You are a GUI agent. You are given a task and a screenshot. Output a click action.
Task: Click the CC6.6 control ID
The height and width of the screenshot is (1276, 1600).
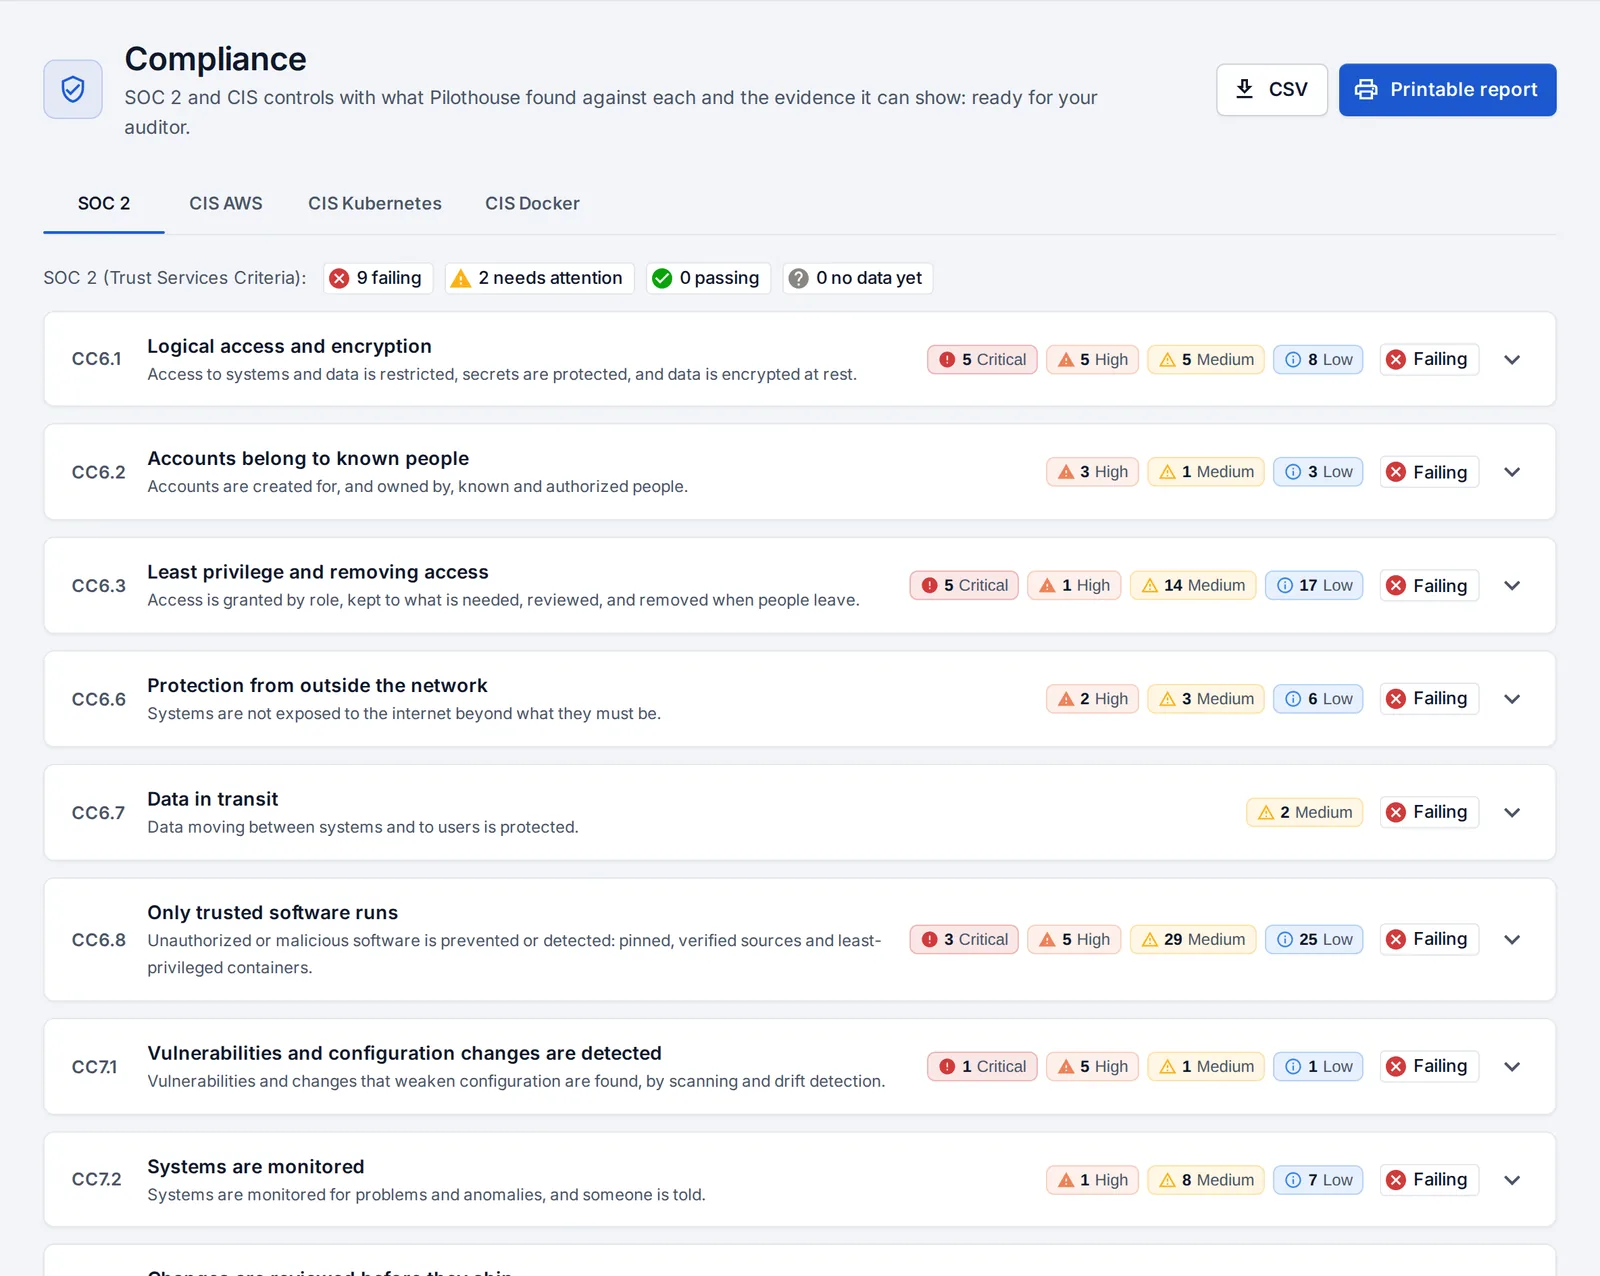point(98,699)
